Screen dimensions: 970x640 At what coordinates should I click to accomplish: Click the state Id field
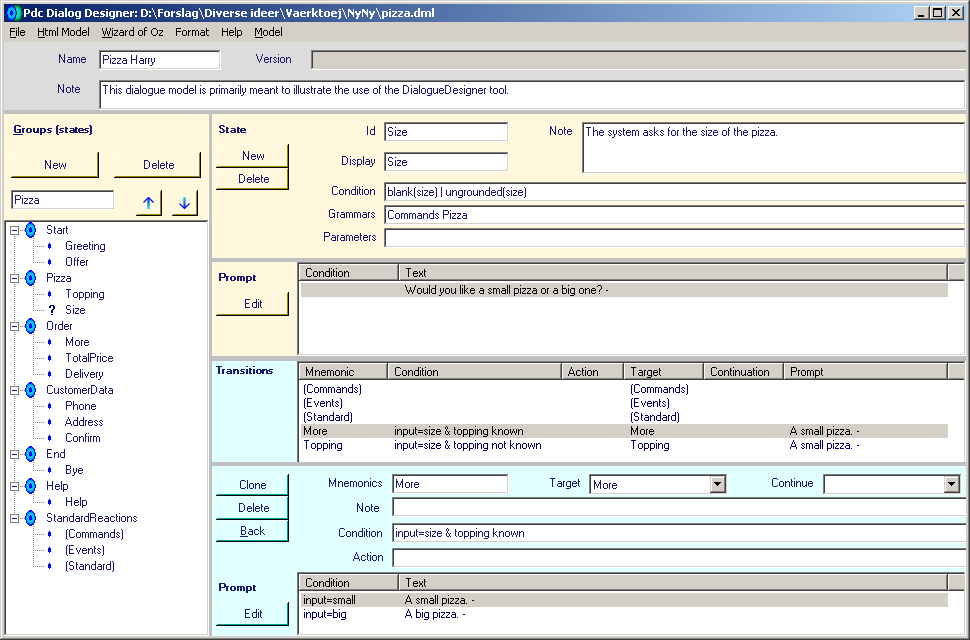(446, 132)
